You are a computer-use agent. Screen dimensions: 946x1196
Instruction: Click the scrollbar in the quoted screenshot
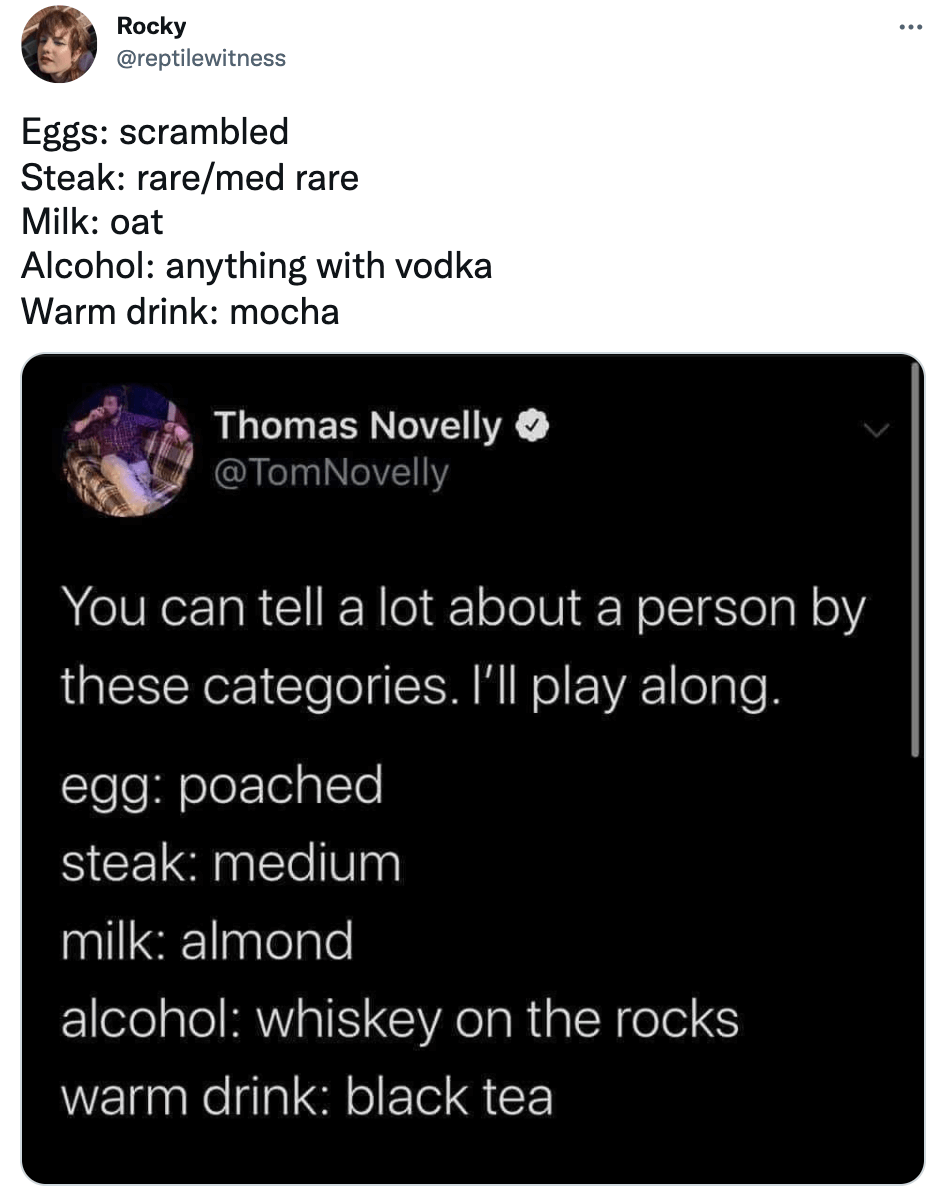click(x=914, y=560)
